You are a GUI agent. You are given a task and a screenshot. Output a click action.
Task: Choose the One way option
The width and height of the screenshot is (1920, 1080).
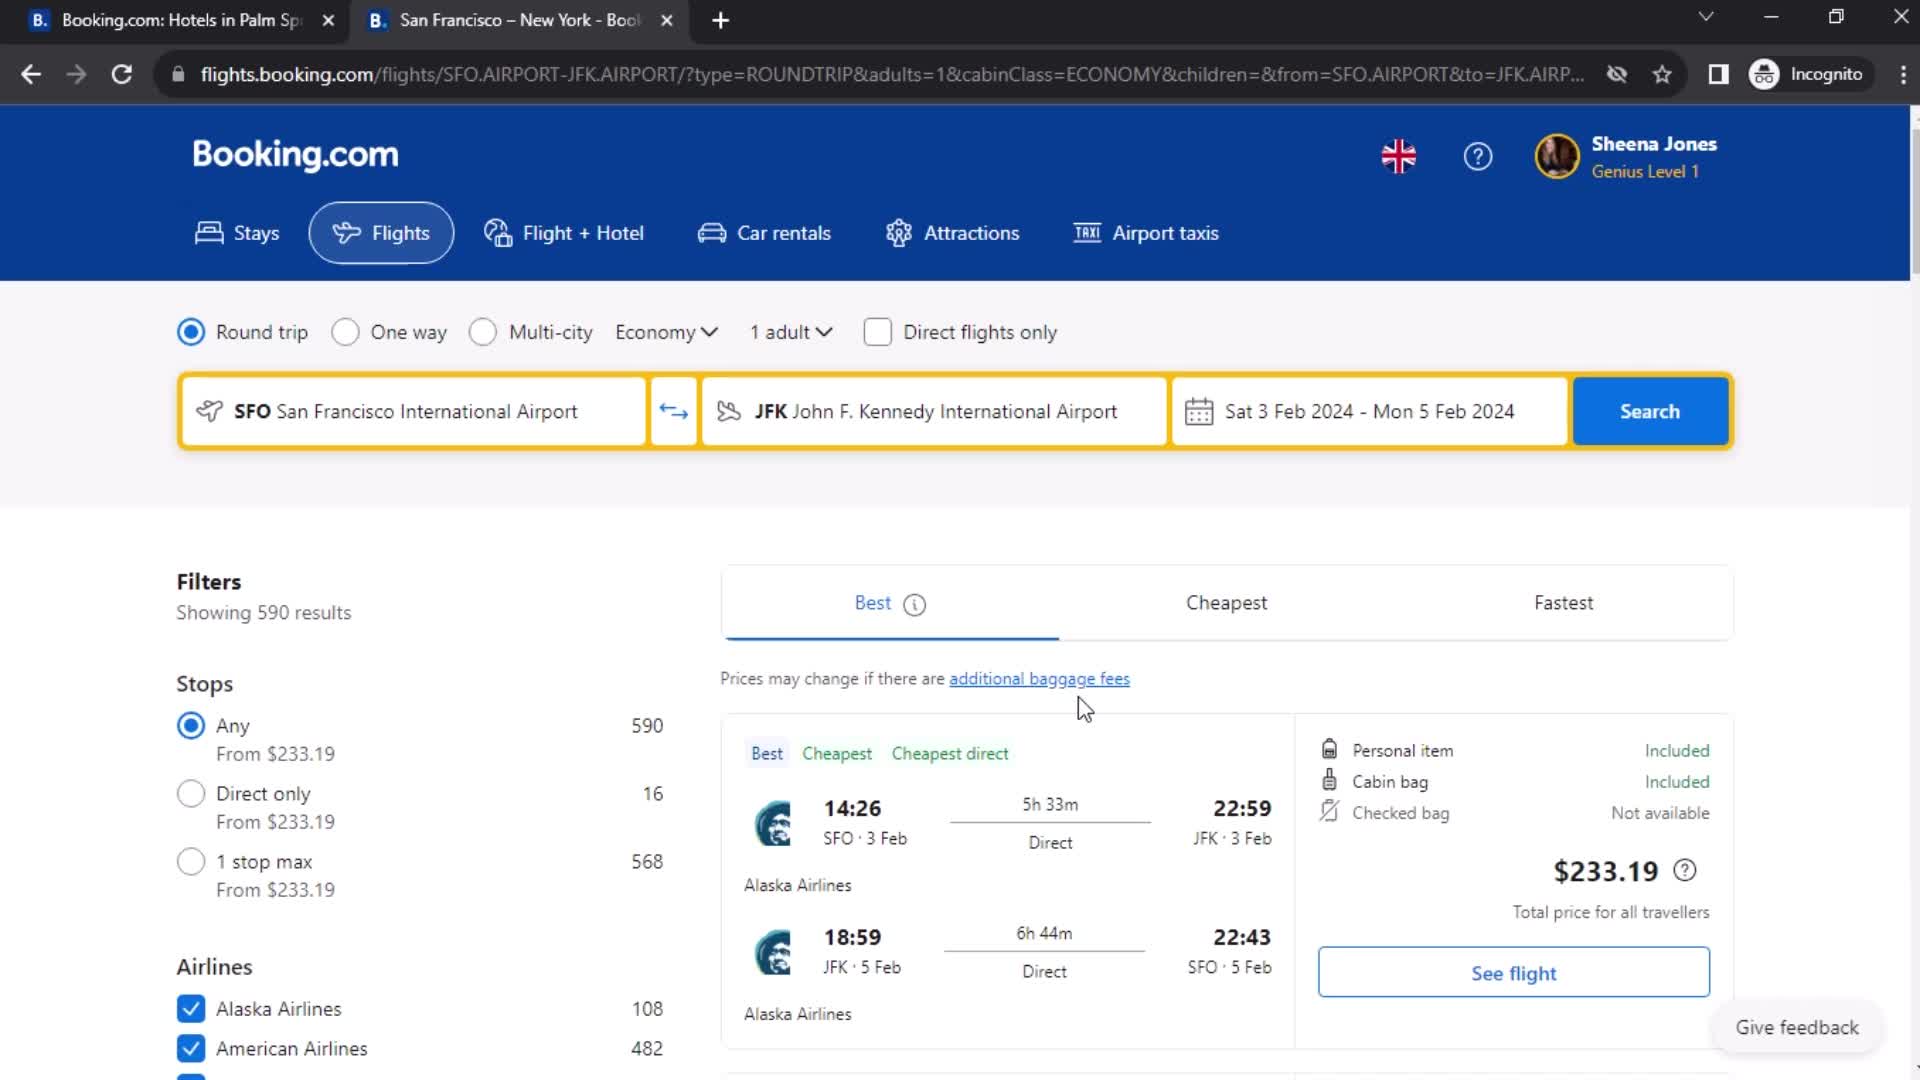(x=345, y=332)
